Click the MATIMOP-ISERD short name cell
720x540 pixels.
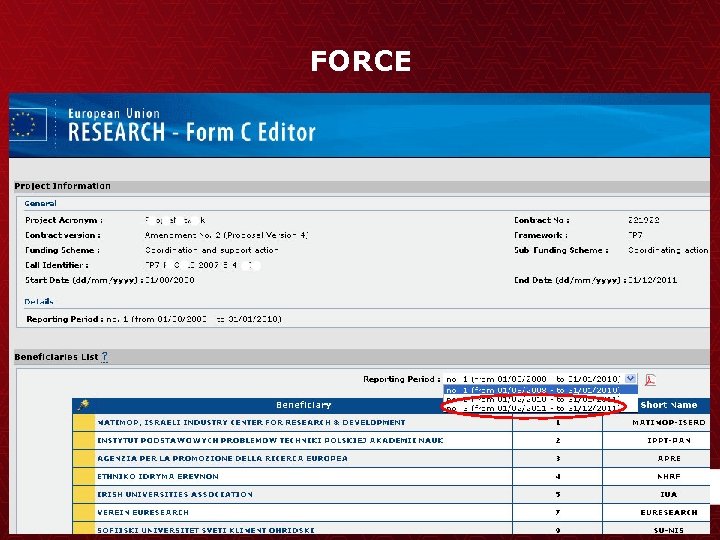click(x=669, y=422)
